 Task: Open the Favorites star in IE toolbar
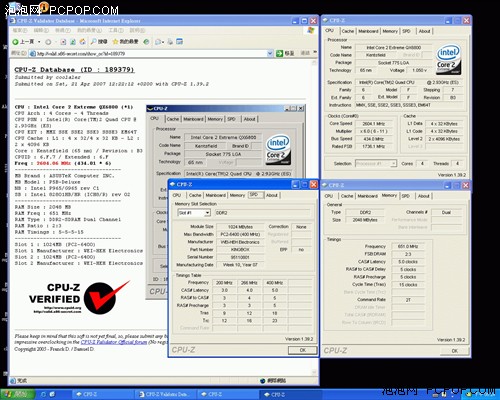coord(115,42)
